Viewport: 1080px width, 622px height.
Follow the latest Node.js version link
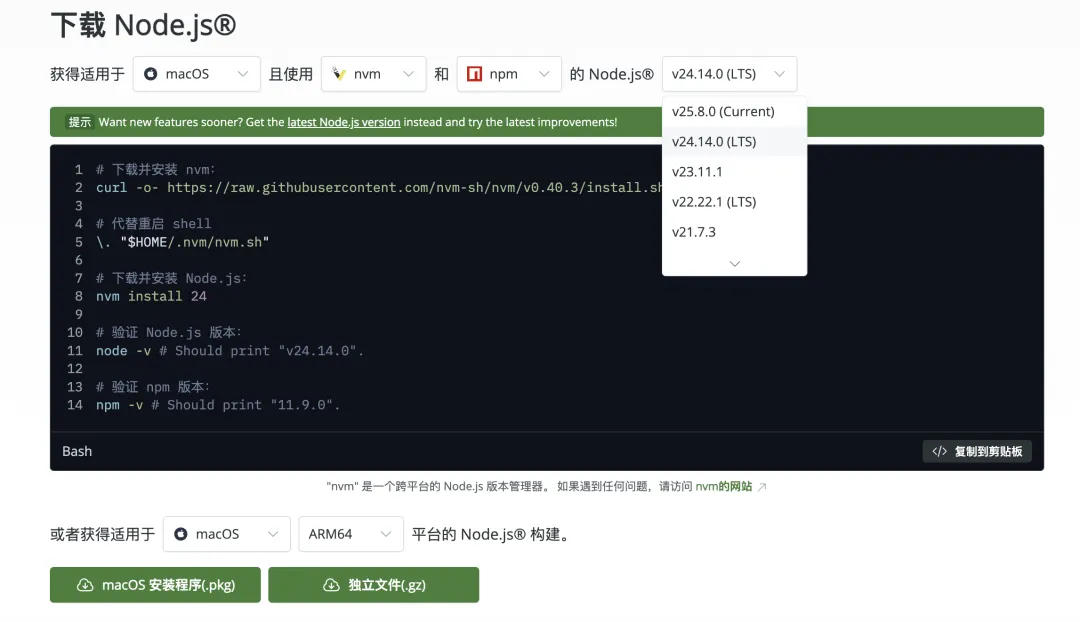tap(344, 122)
